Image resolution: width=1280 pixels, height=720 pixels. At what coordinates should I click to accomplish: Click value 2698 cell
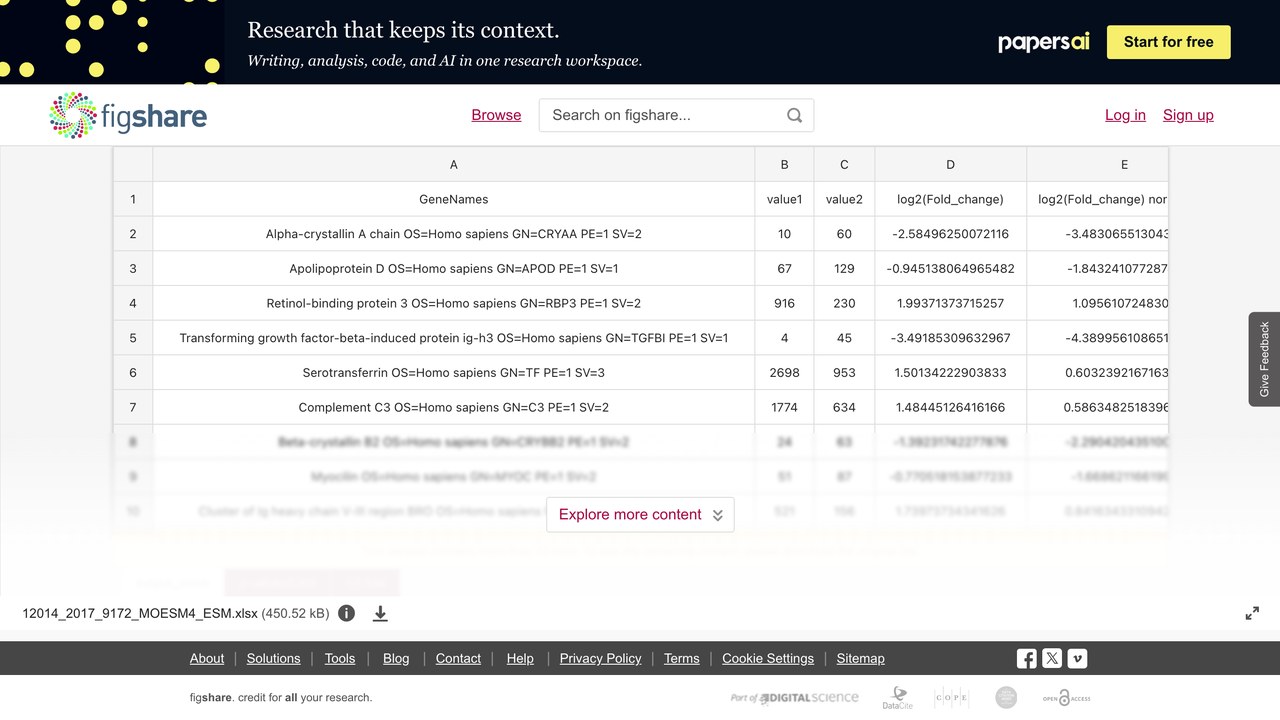784,372
